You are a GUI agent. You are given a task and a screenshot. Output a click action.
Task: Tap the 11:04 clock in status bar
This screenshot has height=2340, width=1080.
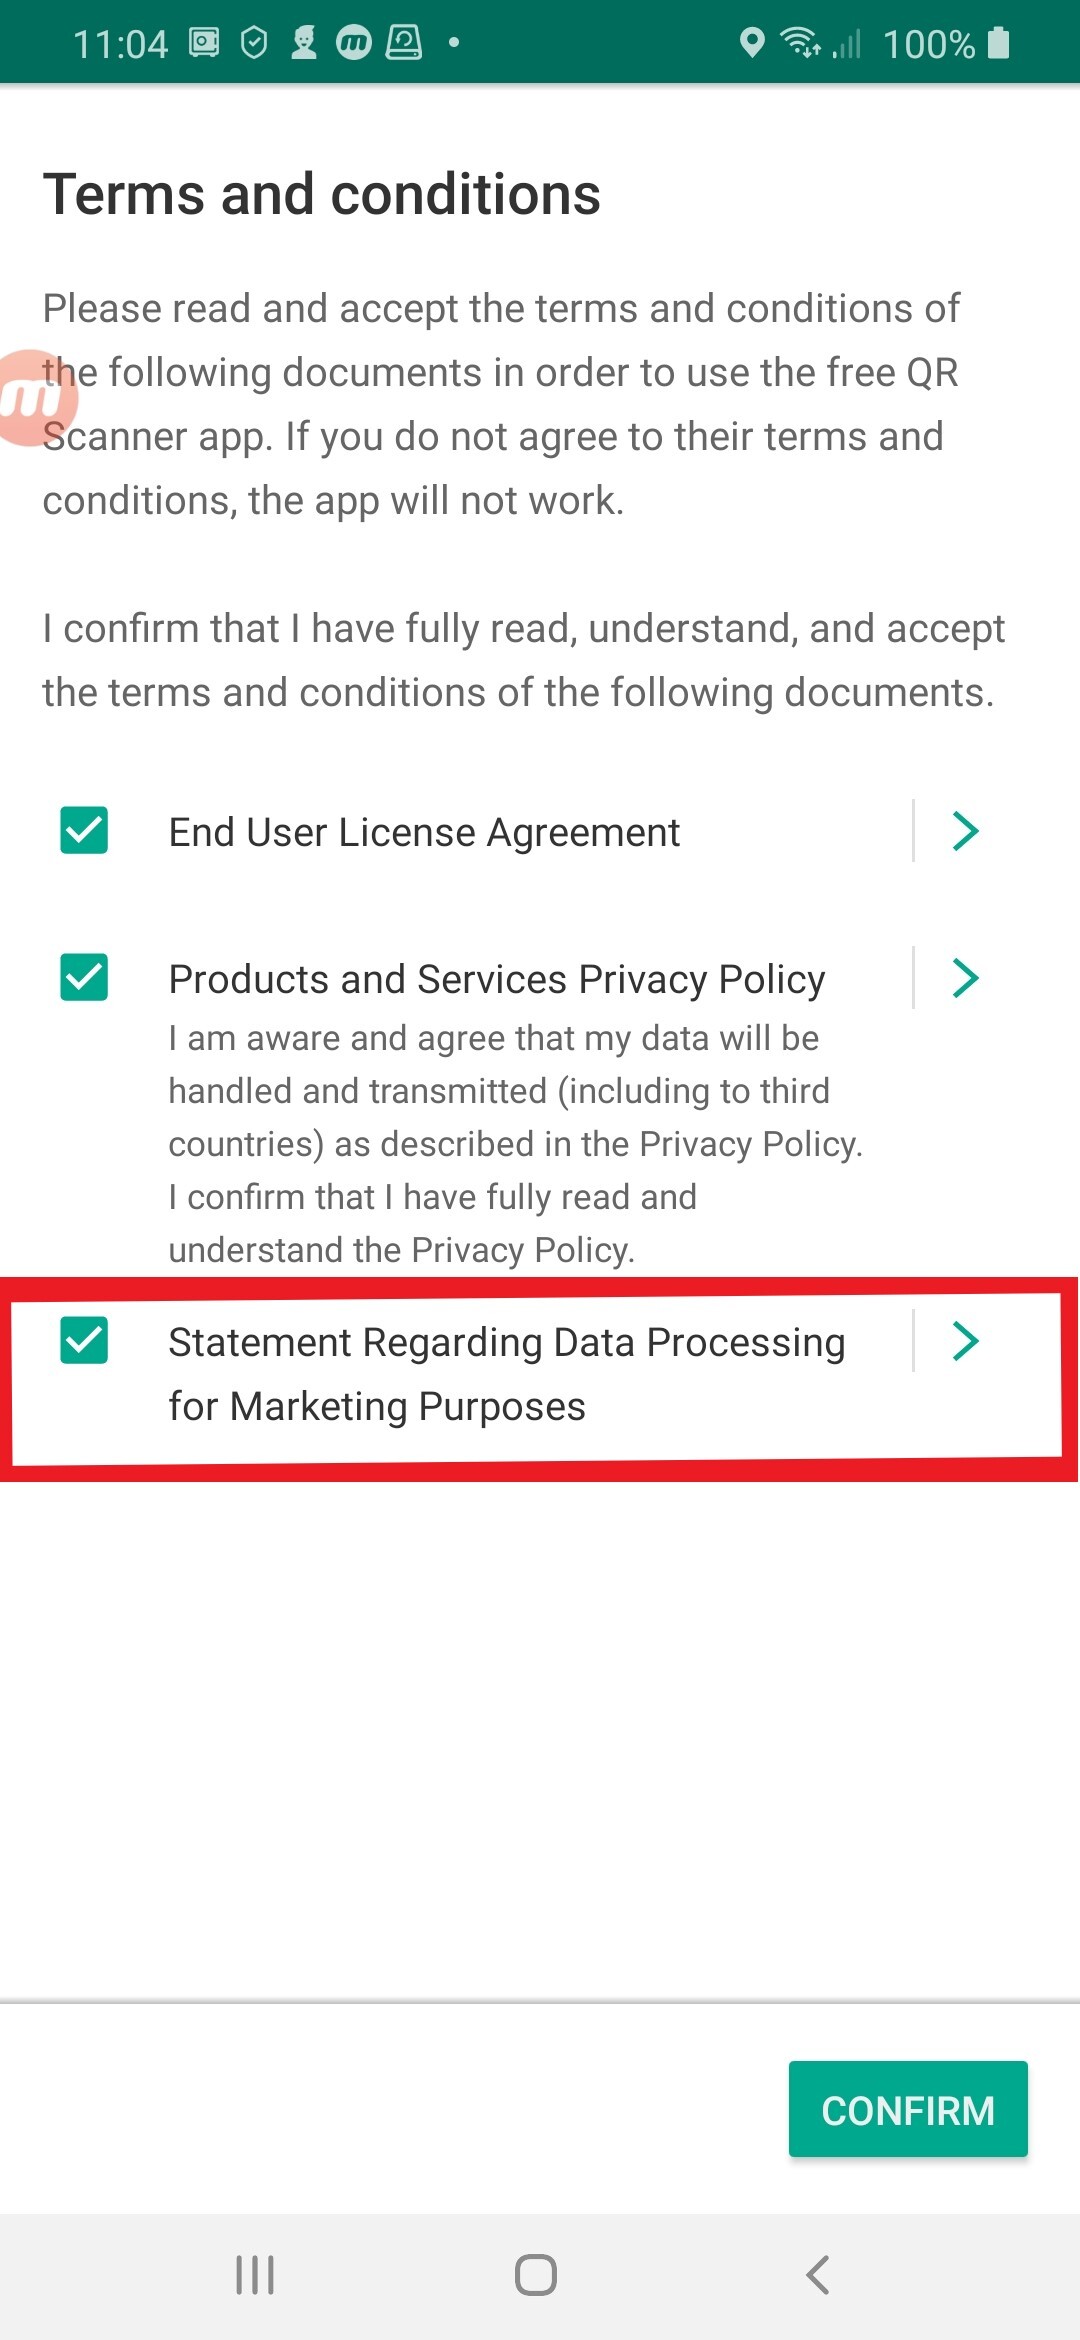point(120,44)
